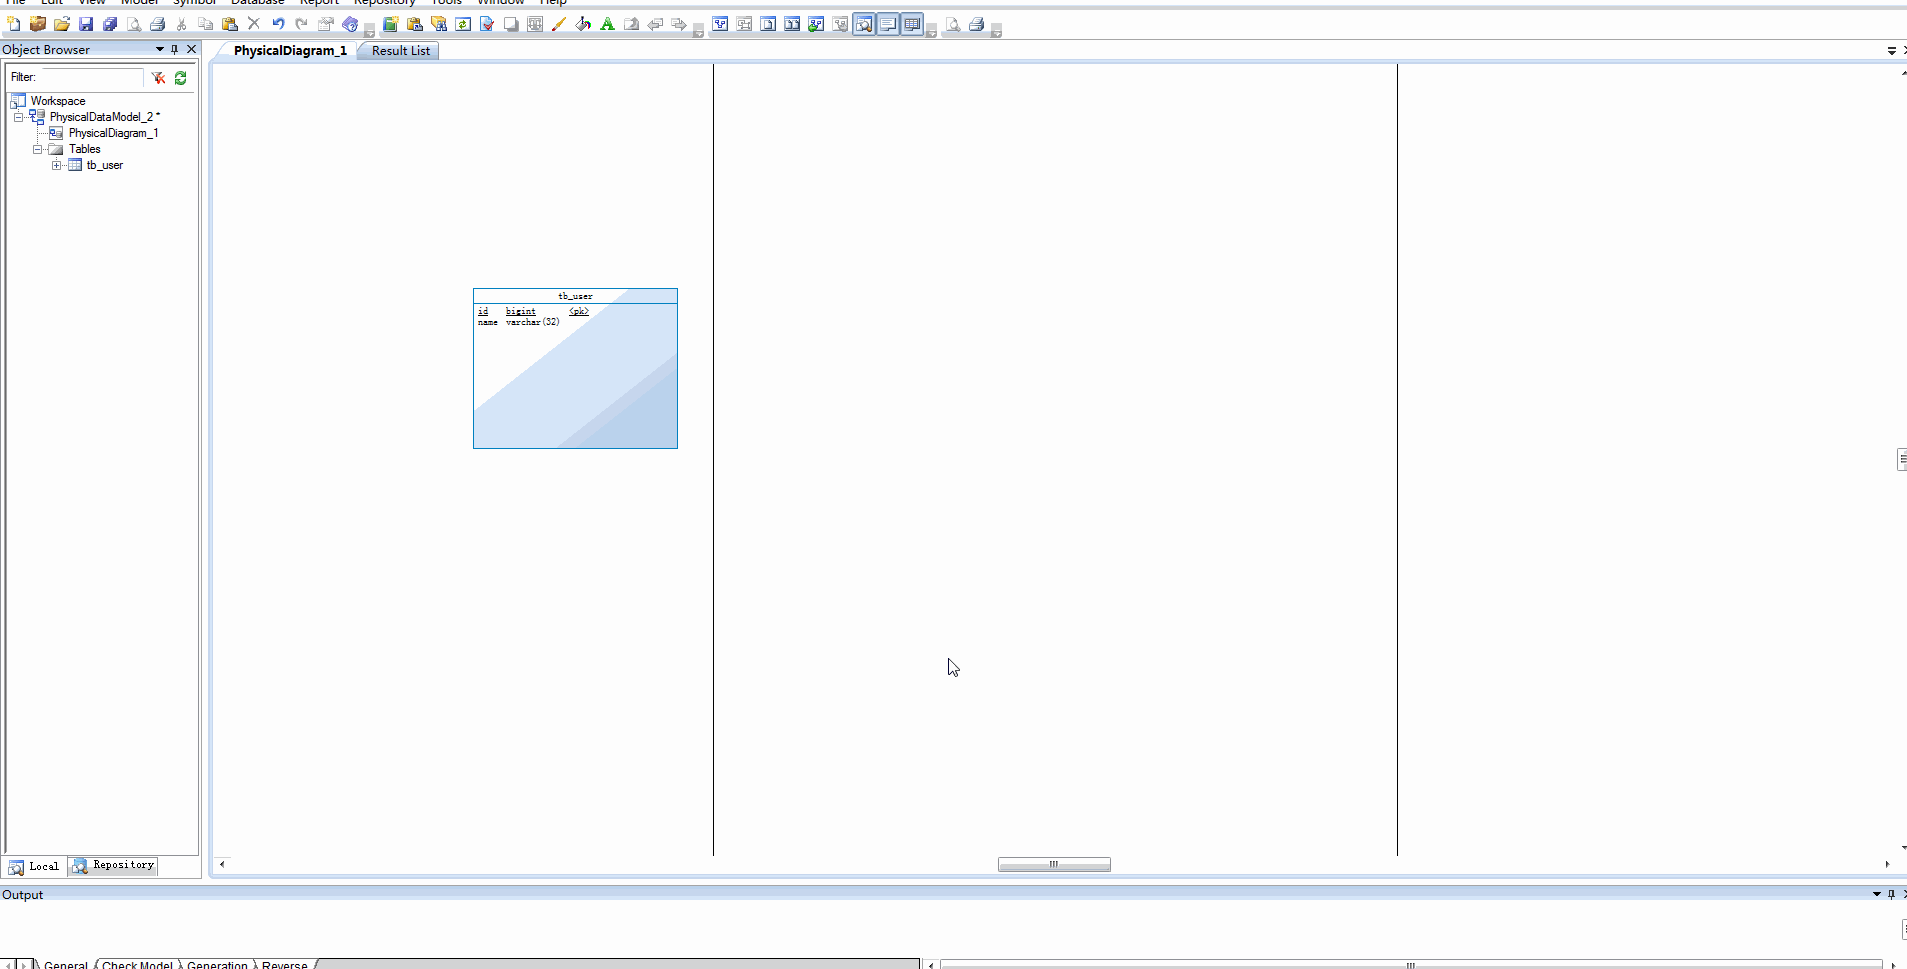Open the Output panel dropdown arrow
The image size is (1907, 969).
pos(1876,894)
